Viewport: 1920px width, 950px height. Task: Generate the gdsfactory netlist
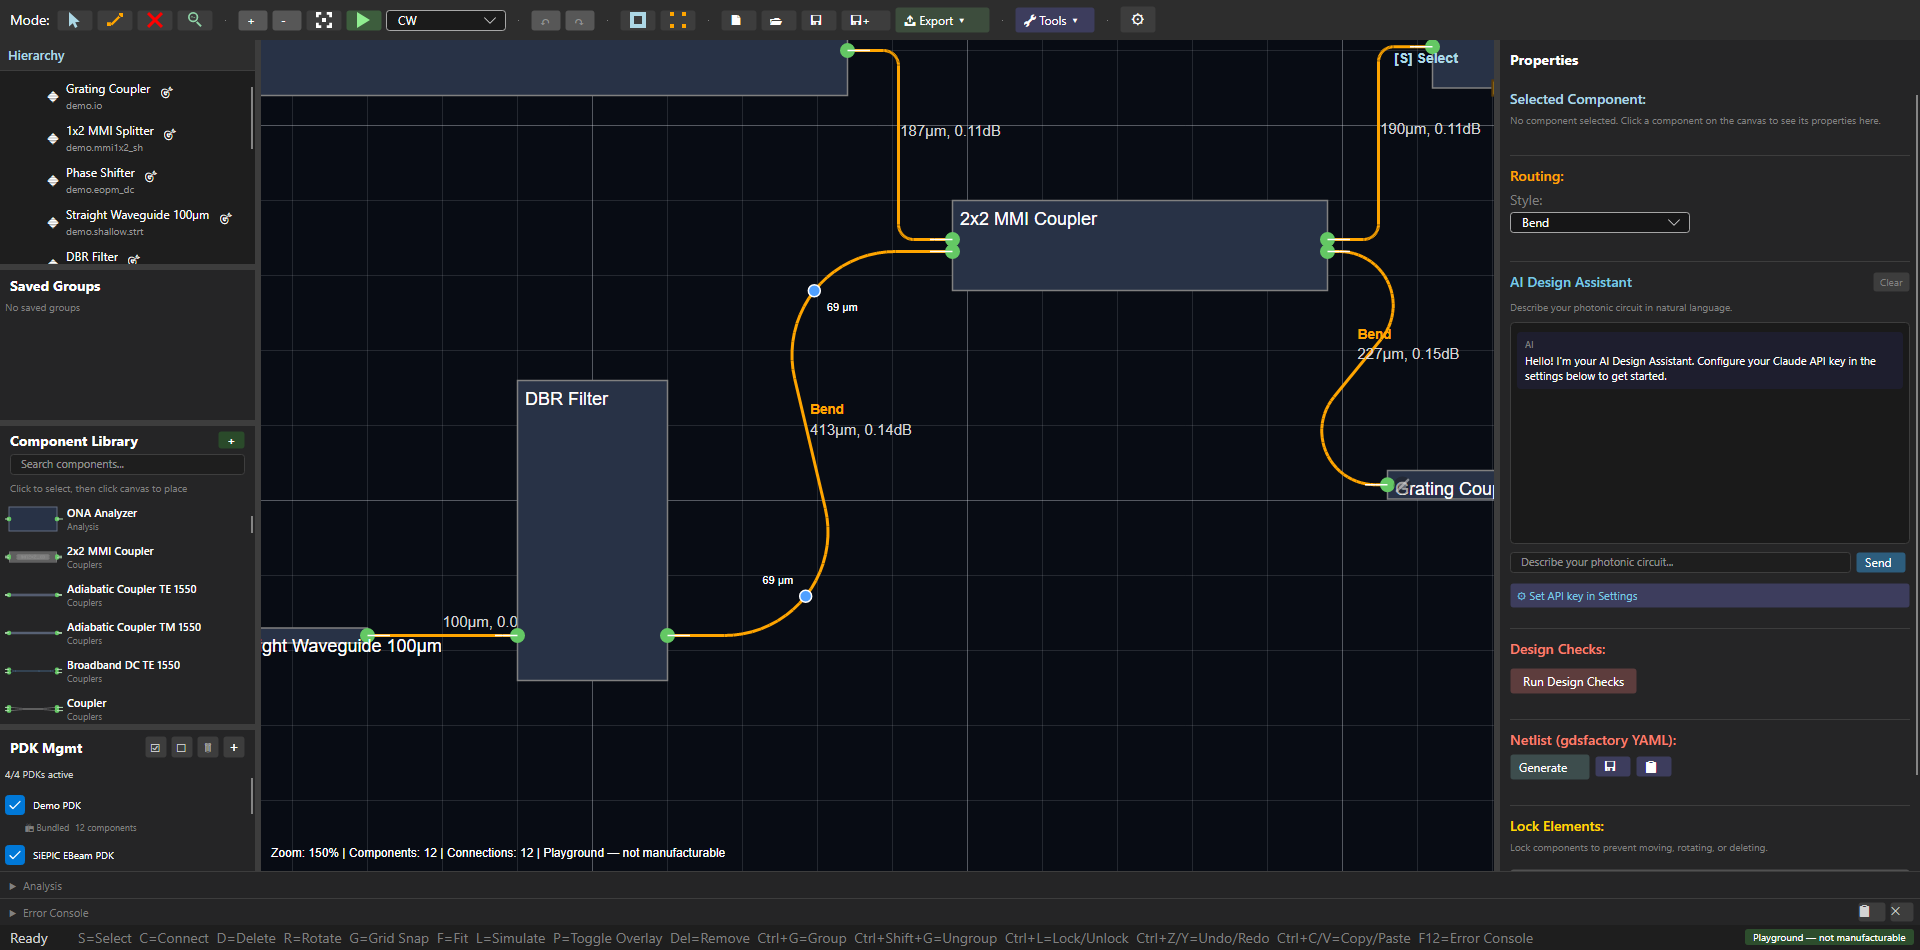pyautogui.click(x=1549, y=768)
